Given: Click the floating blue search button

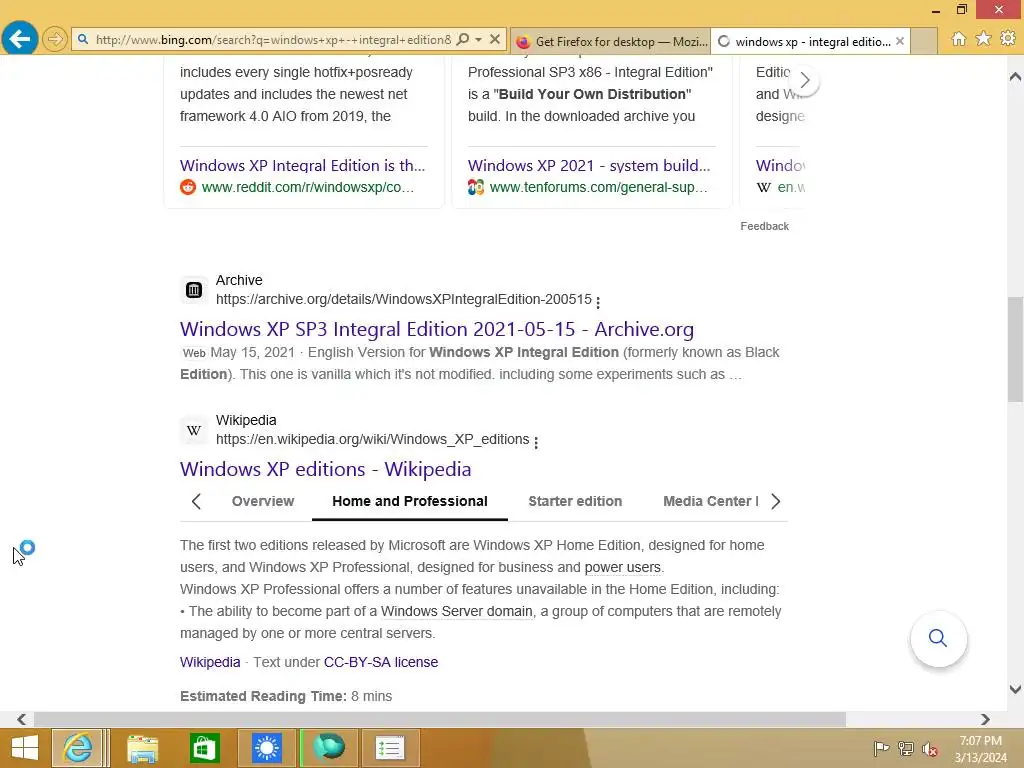Looking at the screenshot, I should [938, 638].
